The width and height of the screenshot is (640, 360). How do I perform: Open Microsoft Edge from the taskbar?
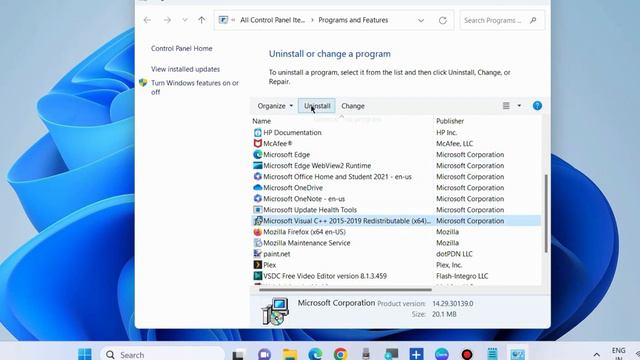[315, 354]
